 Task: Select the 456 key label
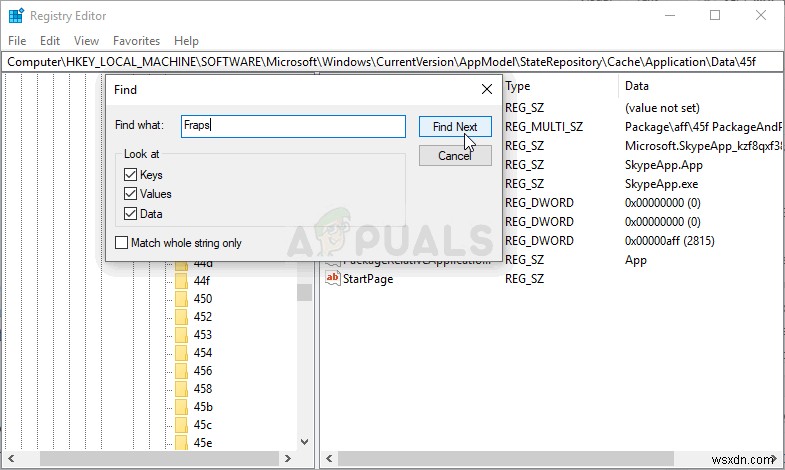pyautogui.click(x=203, y=371)
